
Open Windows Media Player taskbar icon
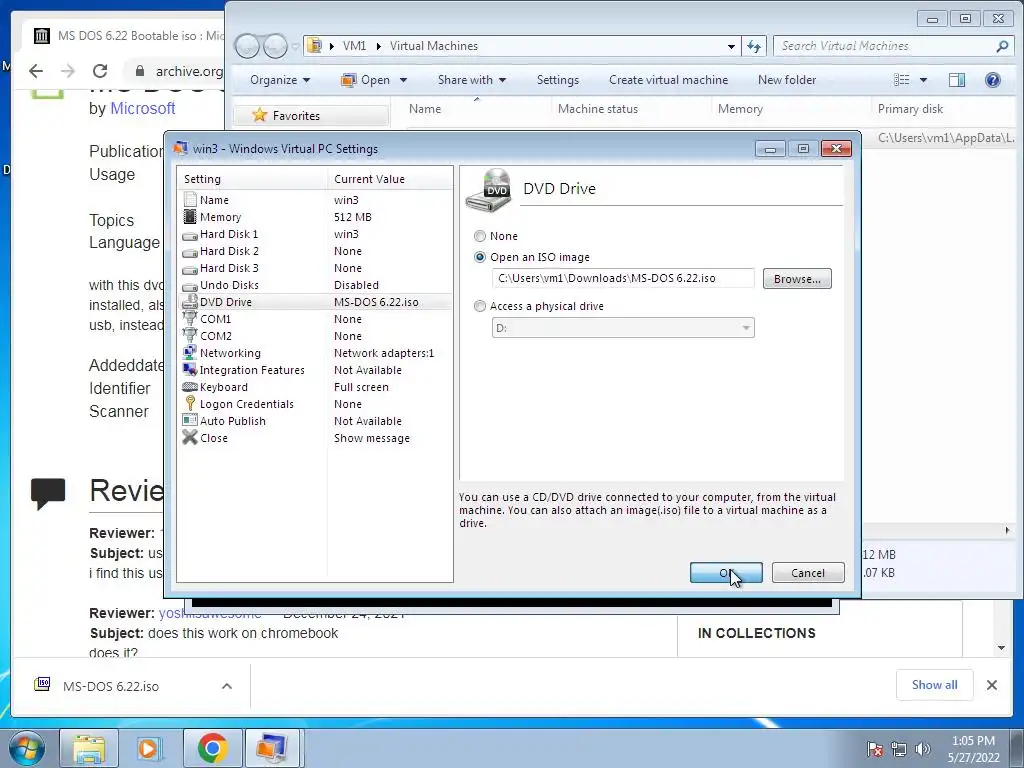[x=150, y=748]
